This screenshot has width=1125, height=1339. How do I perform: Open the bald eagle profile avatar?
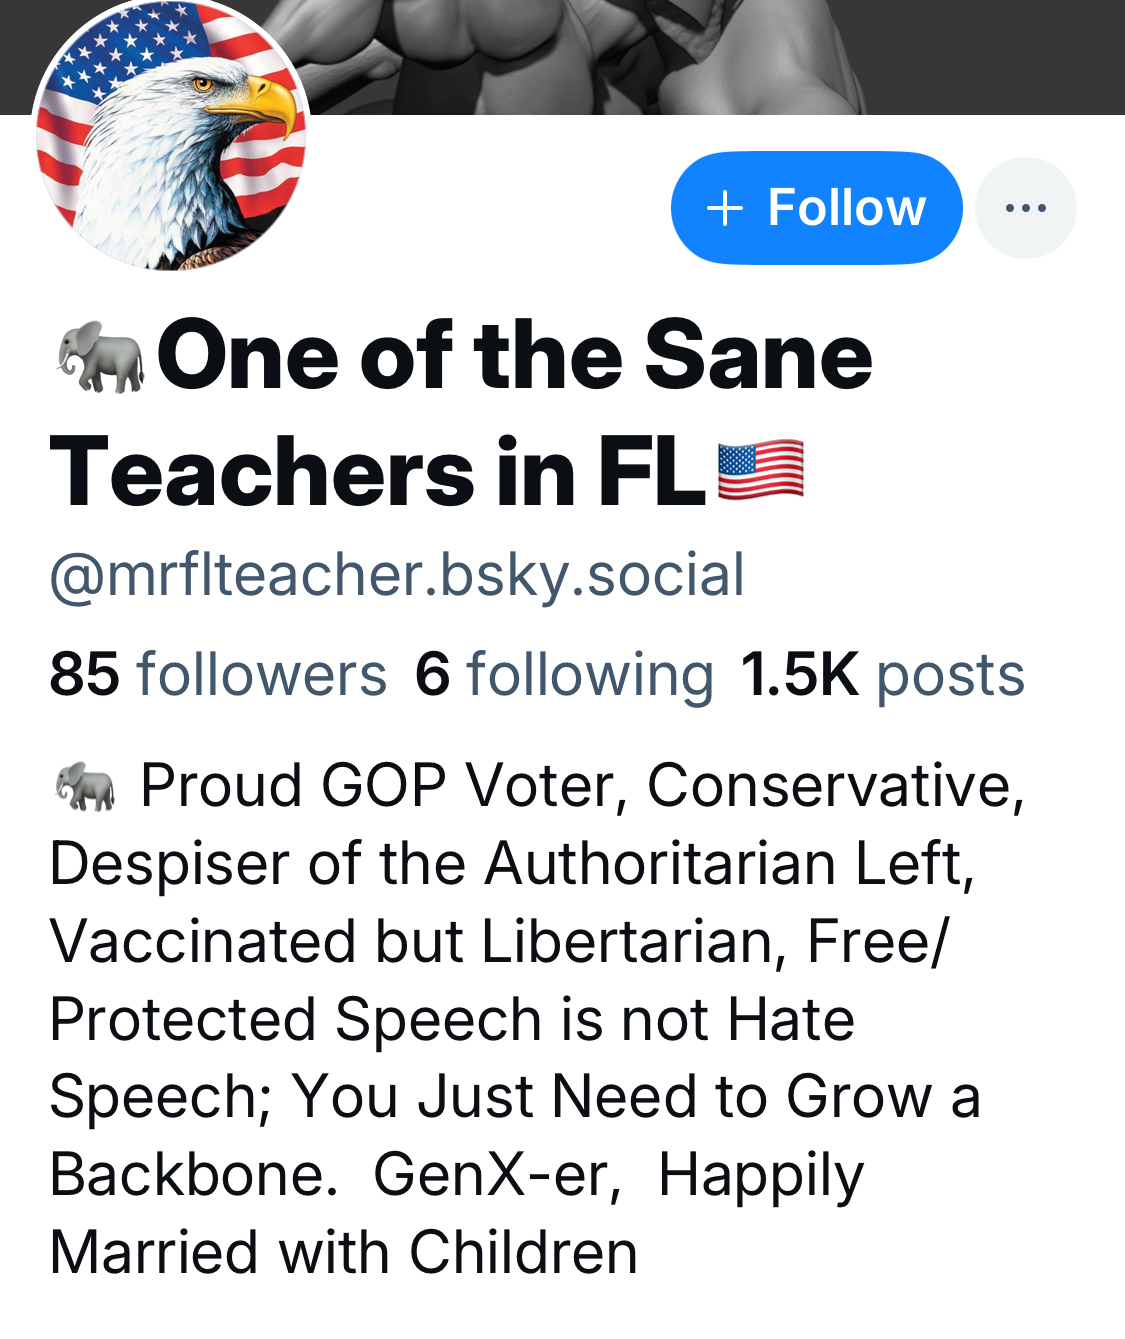pos(170,137)
